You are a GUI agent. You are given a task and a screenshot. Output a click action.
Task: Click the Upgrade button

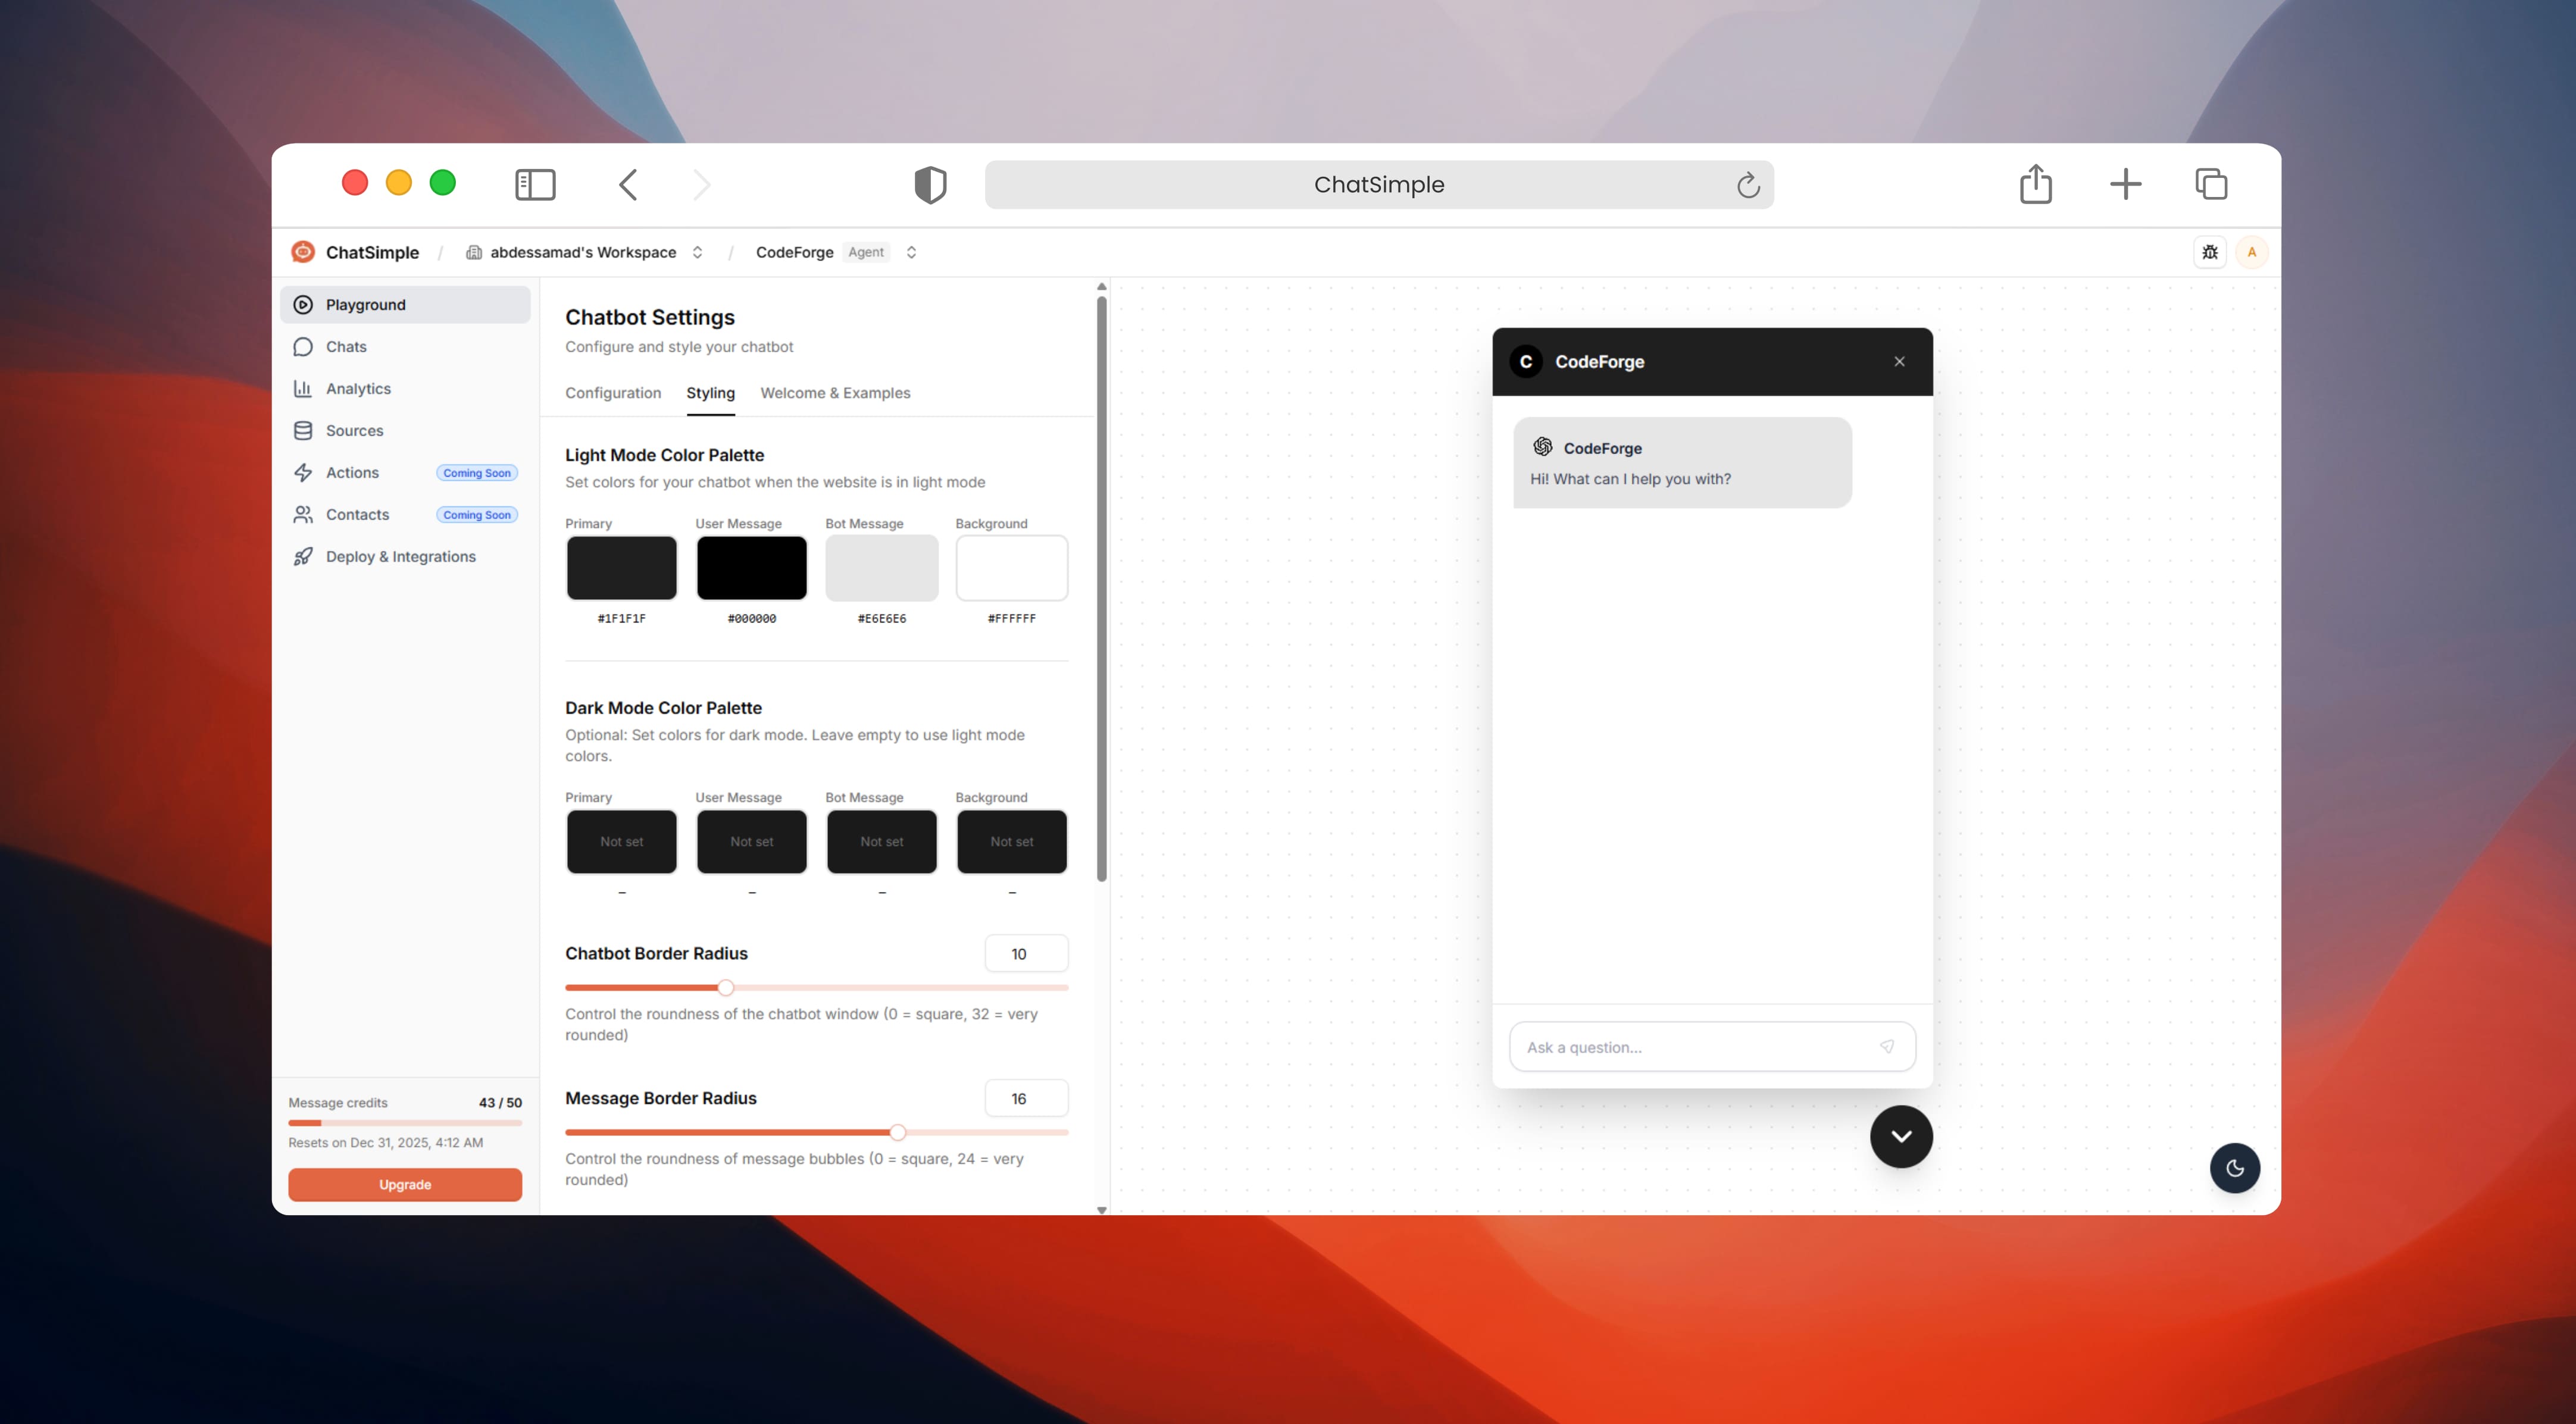404,1184
